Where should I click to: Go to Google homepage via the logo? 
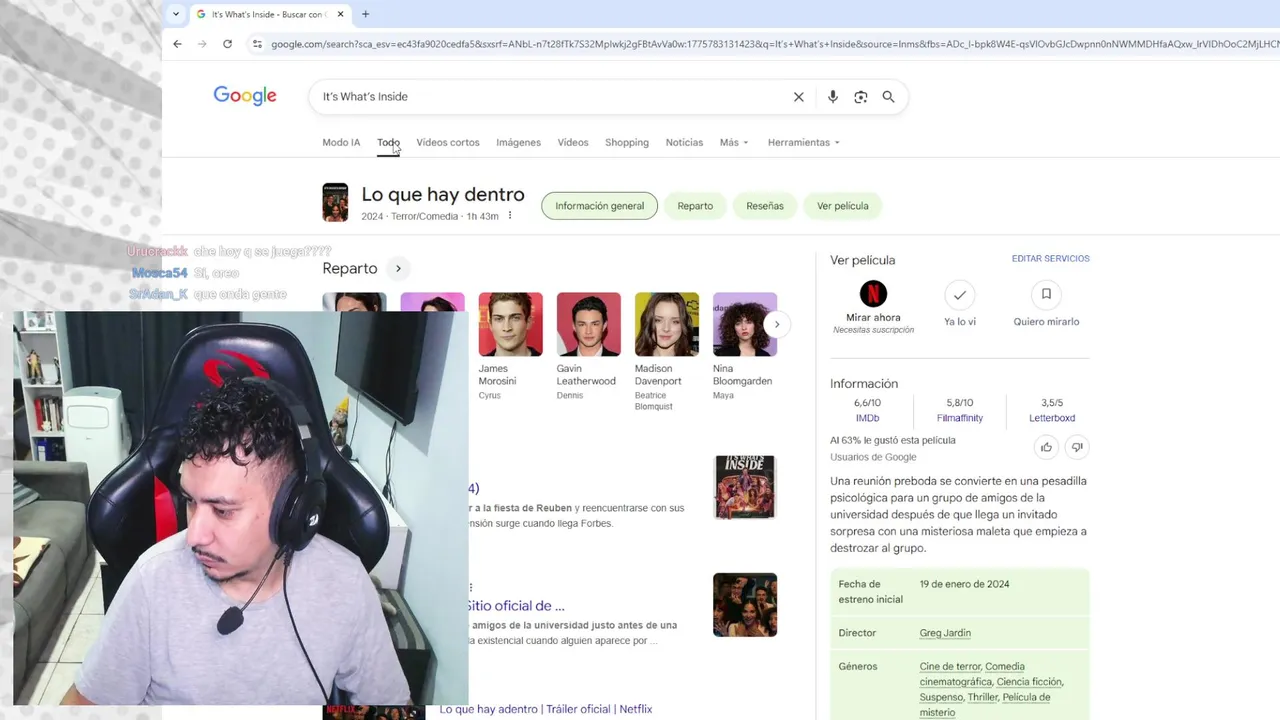[x=245, y=96]
